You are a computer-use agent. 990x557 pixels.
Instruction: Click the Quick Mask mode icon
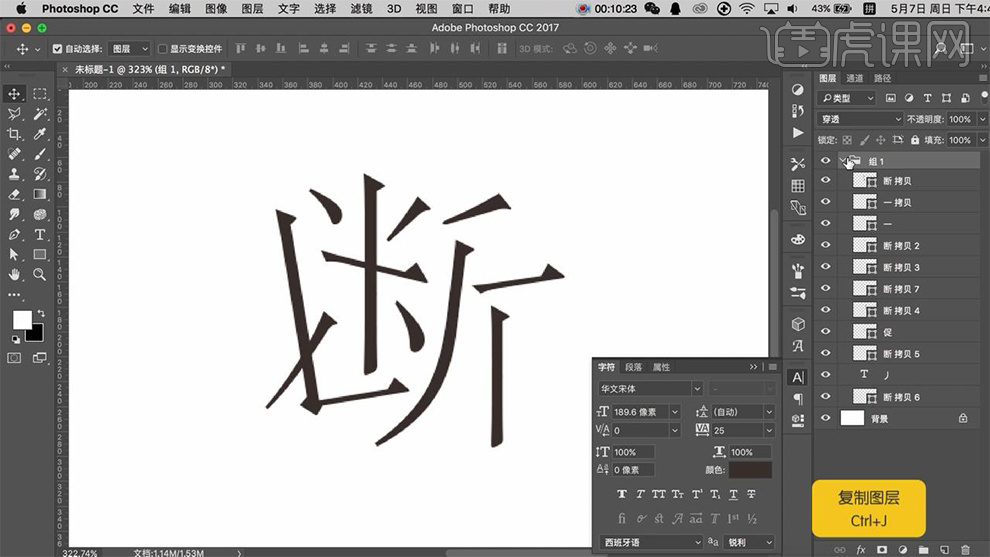pyautogui.click(x=14, y=358)
